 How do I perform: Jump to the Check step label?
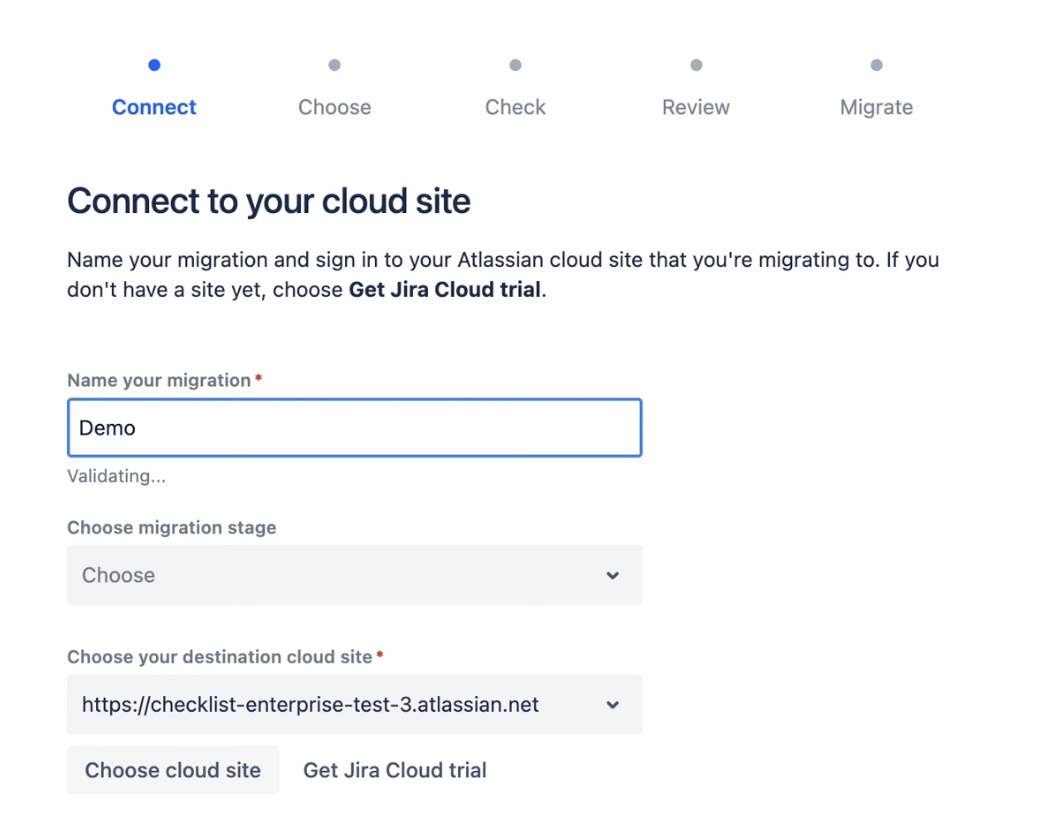pyautogui.click(x=515, y=107)
